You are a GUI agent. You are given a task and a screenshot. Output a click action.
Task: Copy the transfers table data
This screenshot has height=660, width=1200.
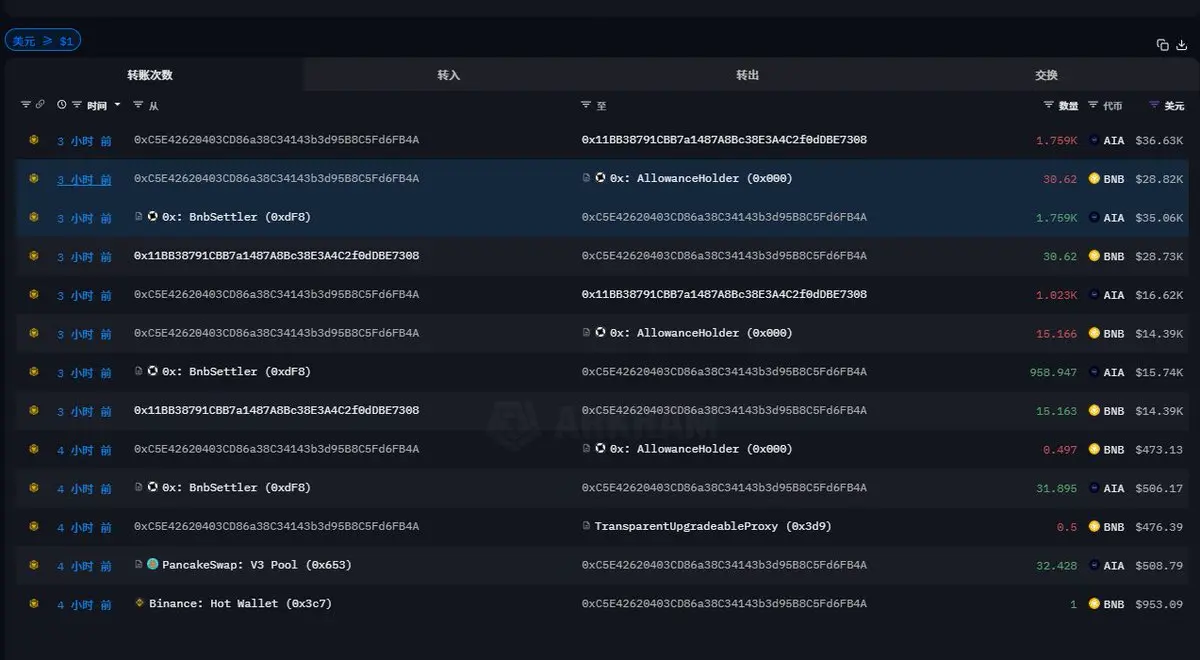coord(1163,44)
